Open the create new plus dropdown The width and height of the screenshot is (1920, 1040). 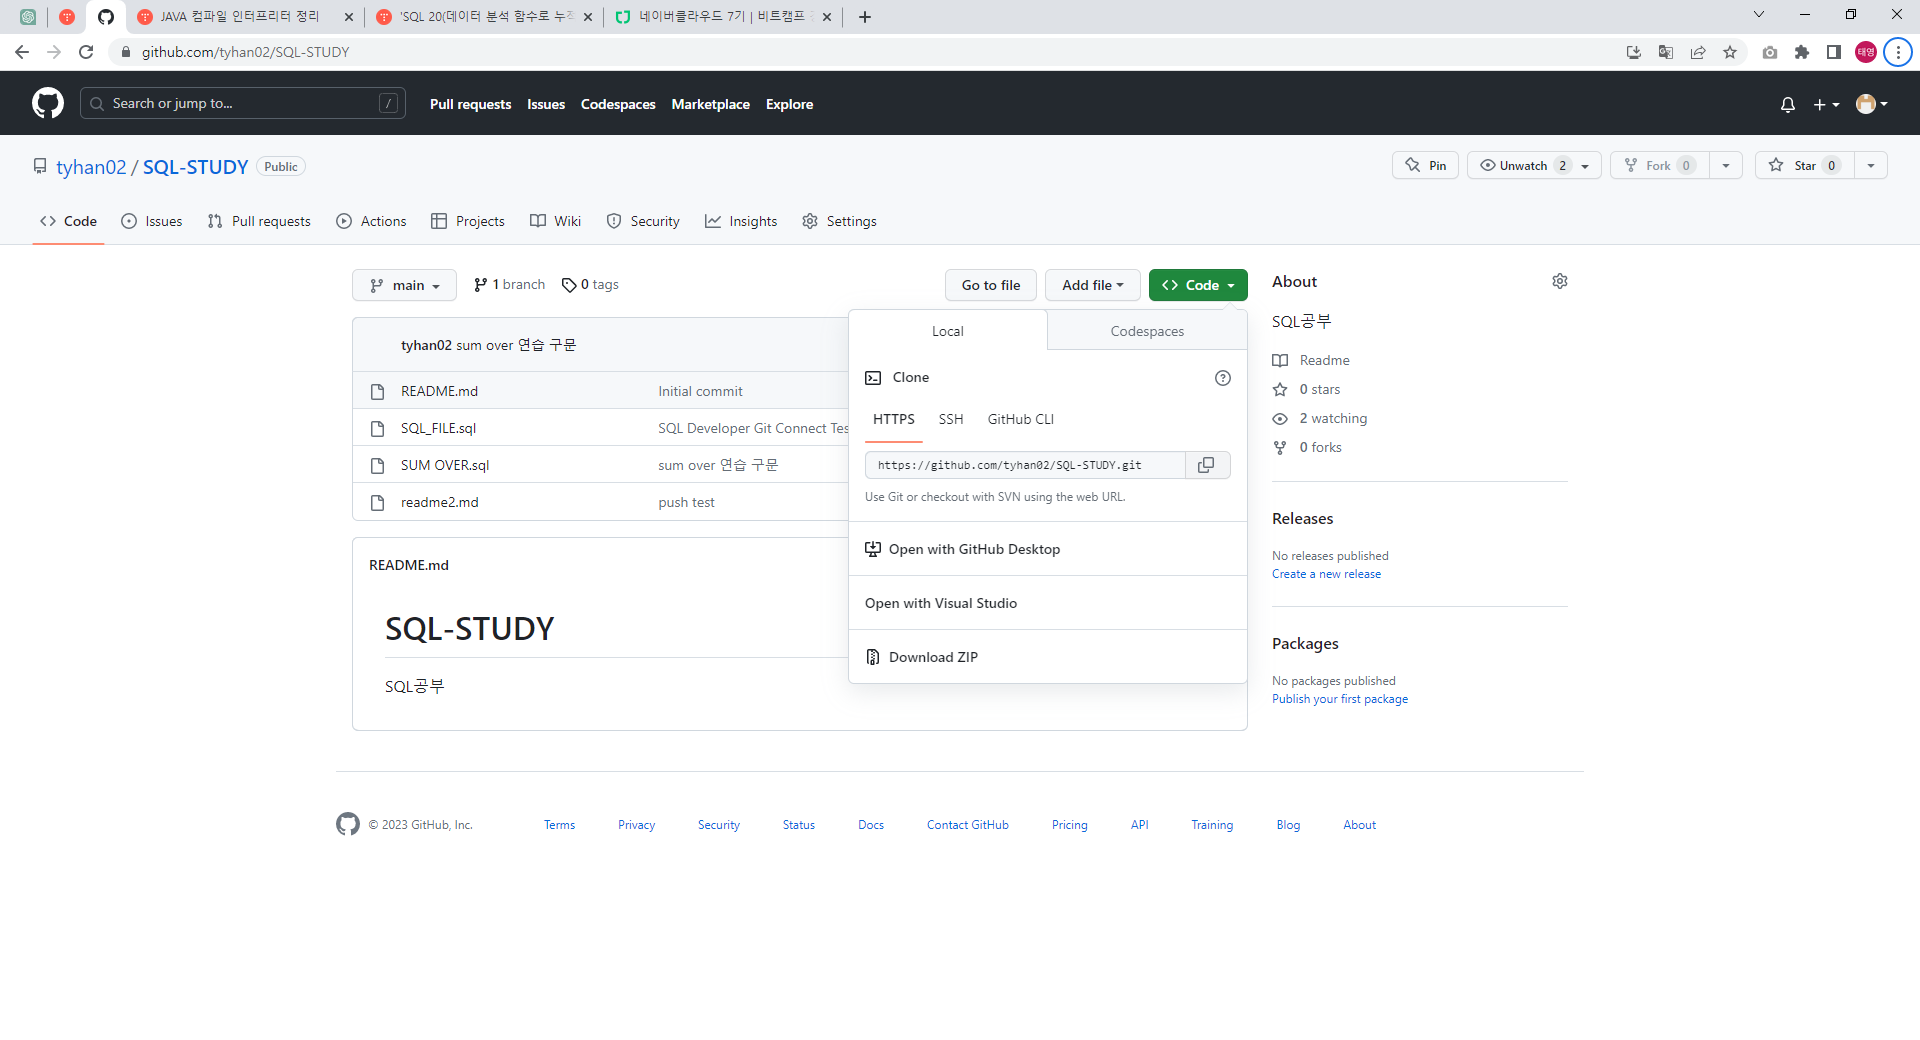pyautogui.click(x=1826, y=104)
